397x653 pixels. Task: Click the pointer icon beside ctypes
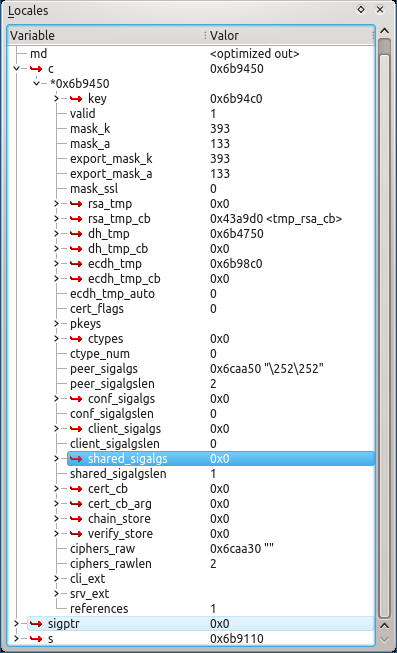click(76, 339)
